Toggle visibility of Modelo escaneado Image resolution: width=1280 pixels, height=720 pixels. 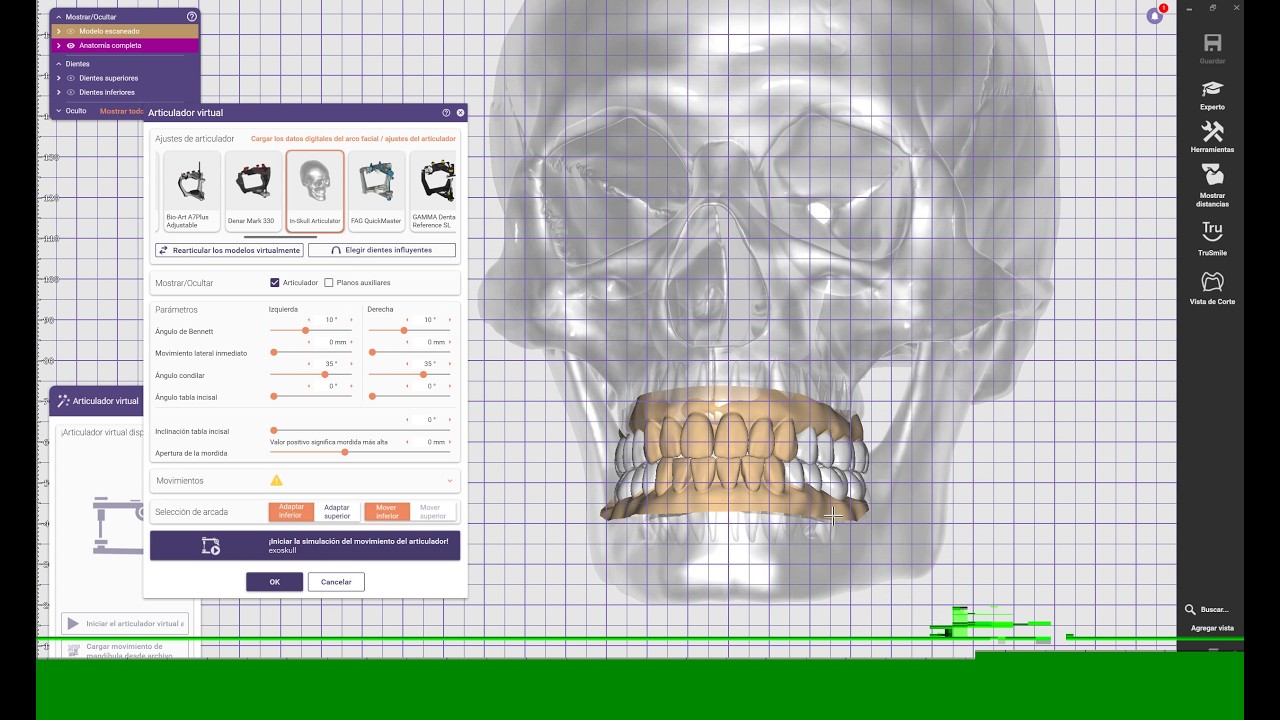click(x=71, y=31)
